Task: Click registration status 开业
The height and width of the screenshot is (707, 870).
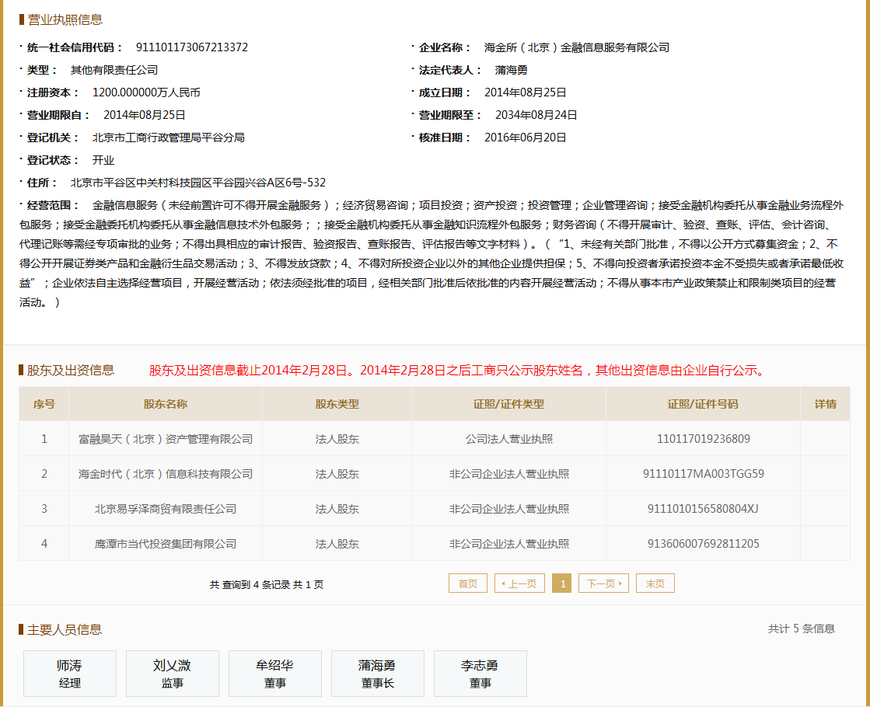Action: [103, 160]
